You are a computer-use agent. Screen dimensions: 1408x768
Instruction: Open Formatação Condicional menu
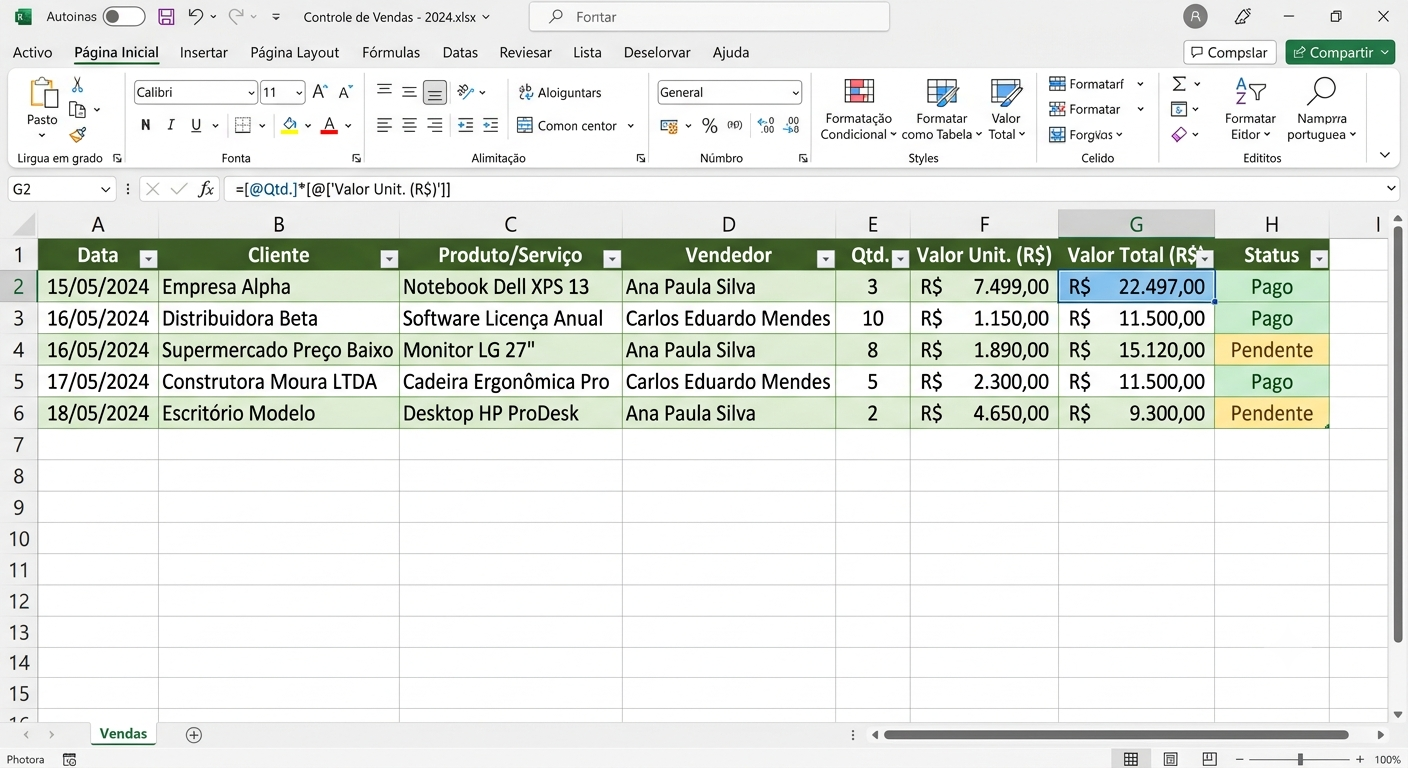coord(859,109)
